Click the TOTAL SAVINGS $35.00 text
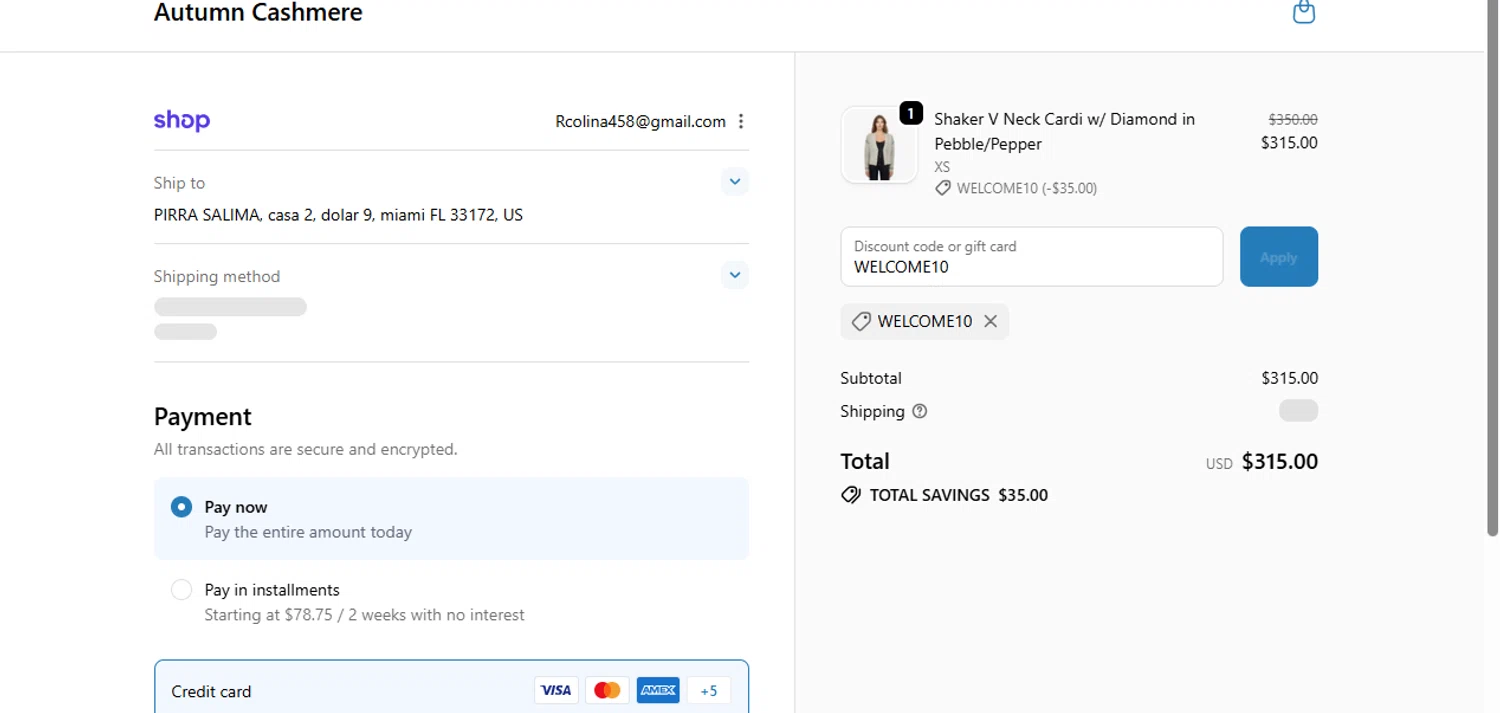Viewport: 1500px width, 713px height. pyautogui.click(x=959, y=495)
